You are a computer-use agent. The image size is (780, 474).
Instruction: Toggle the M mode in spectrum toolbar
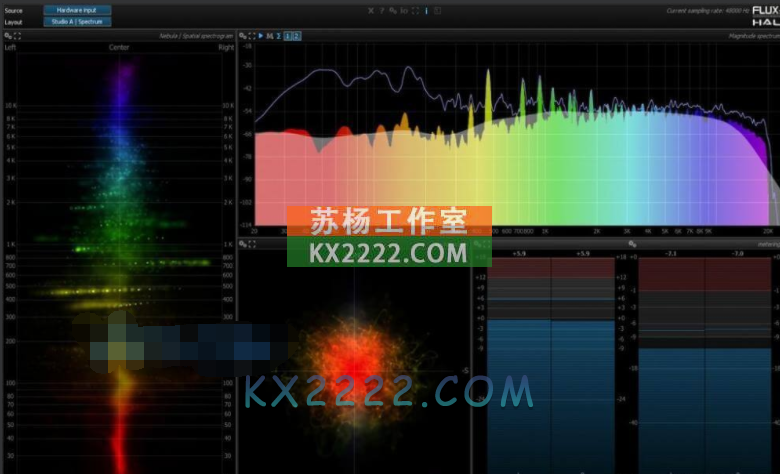[x=270, y=36]
